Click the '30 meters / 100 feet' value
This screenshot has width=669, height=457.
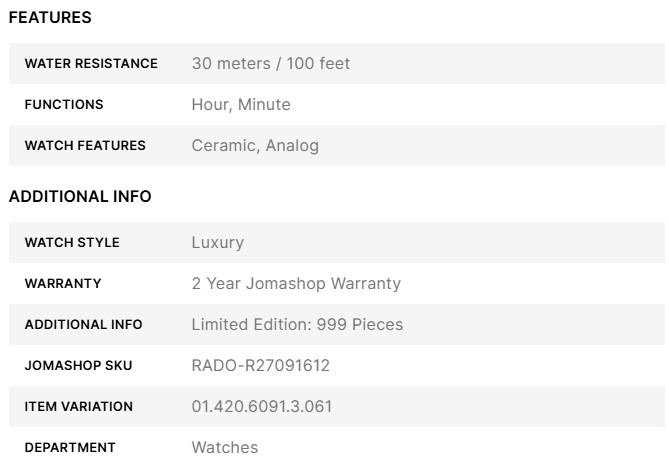point(270,64)
